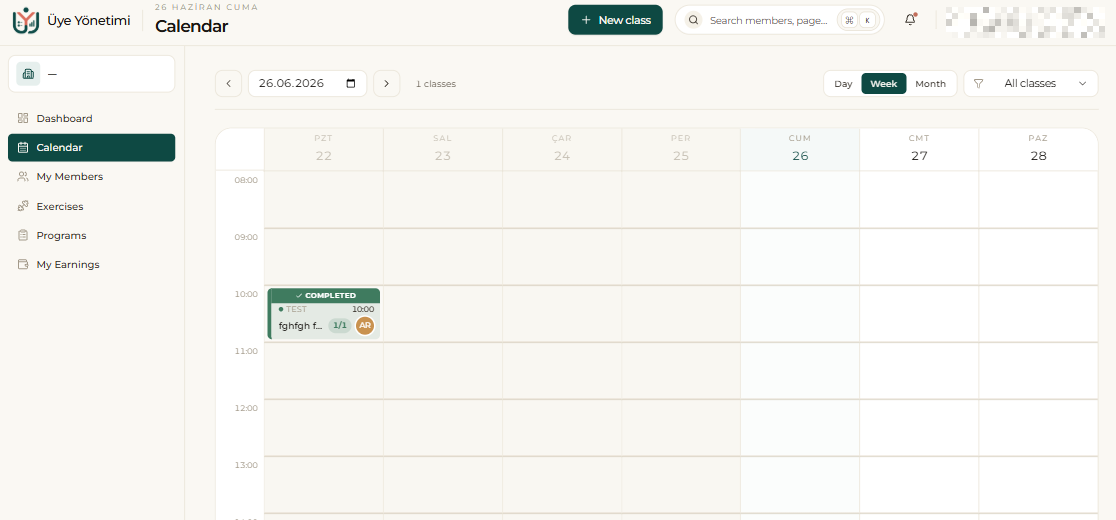The image size is (1116, 520).
Task: Click the AR avatar on the class card
Action: 365,326
